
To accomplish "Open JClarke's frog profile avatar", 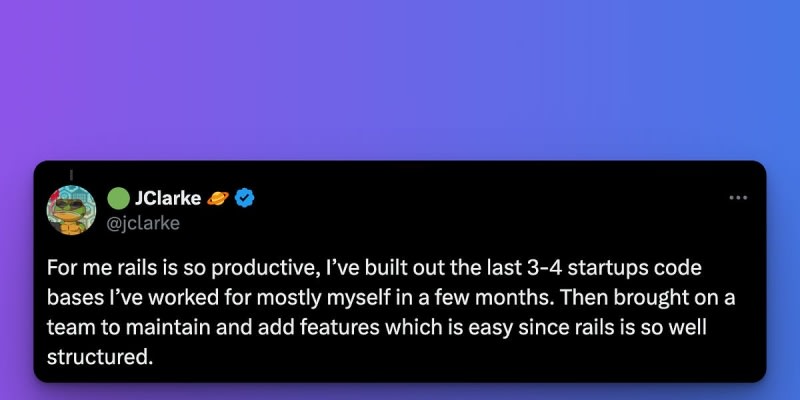I will [71, 208].
